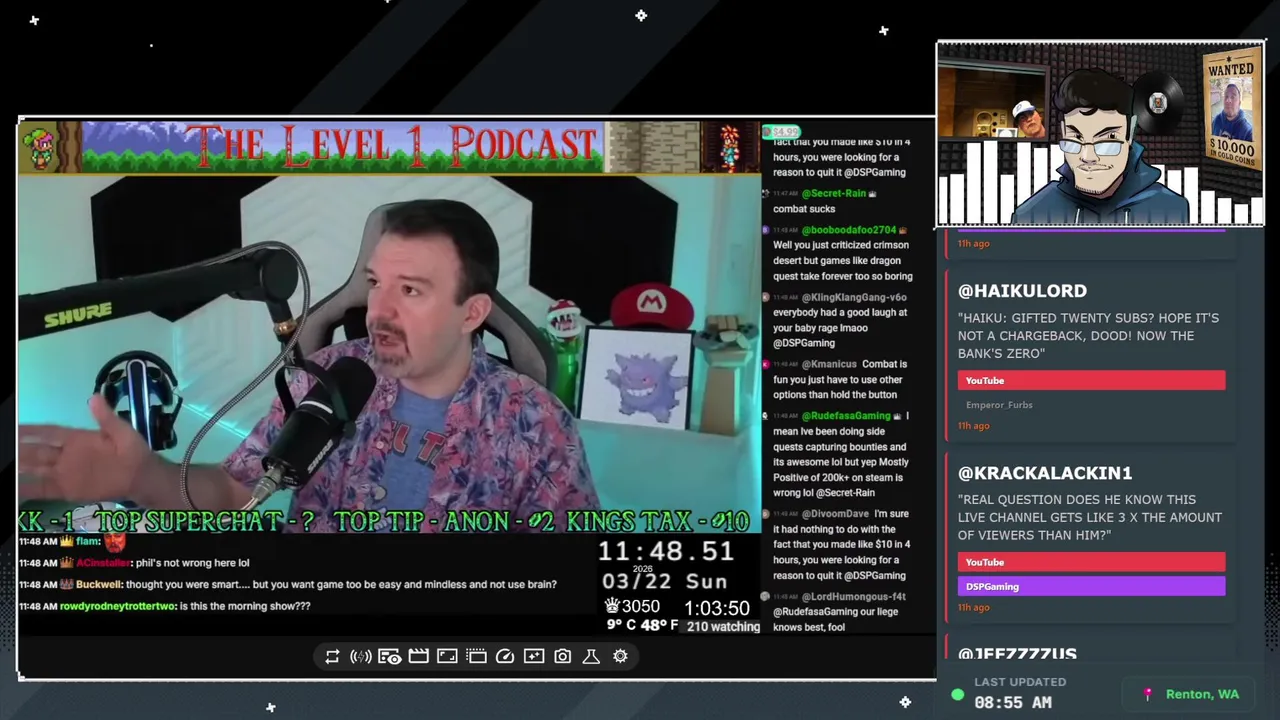
Task: Click The Level 1 Podcast banner title
Action: [x=390, y=146]
